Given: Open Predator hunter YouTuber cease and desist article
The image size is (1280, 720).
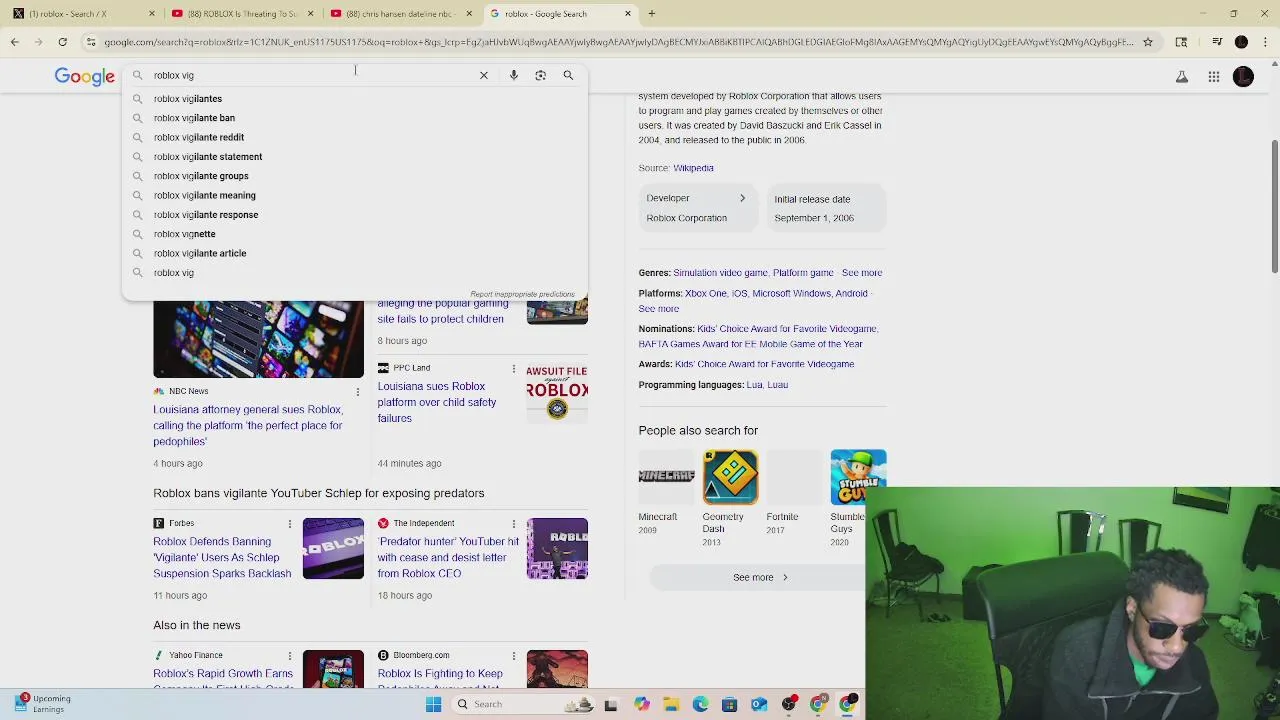Looking at the screenshot, I should (448, 557).
